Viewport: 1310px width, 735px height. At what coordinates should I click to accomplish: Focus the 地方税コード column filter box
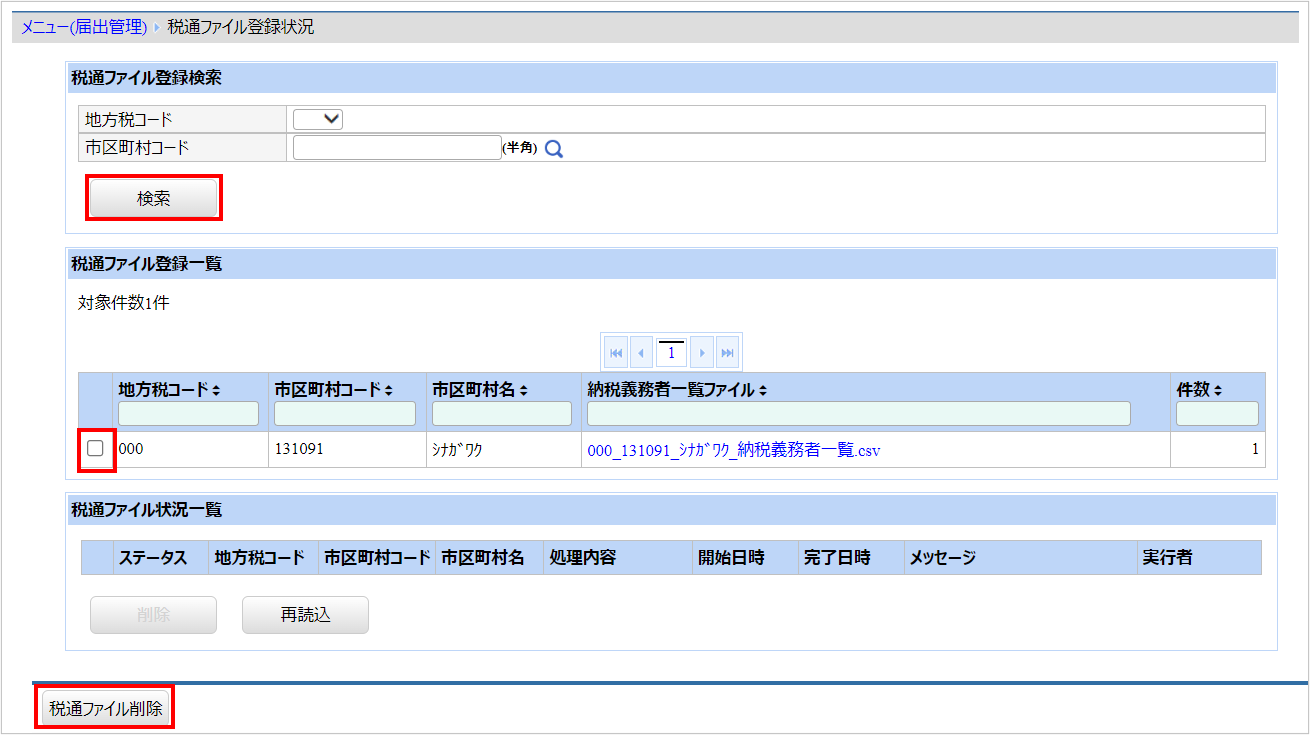pos(188,413)
